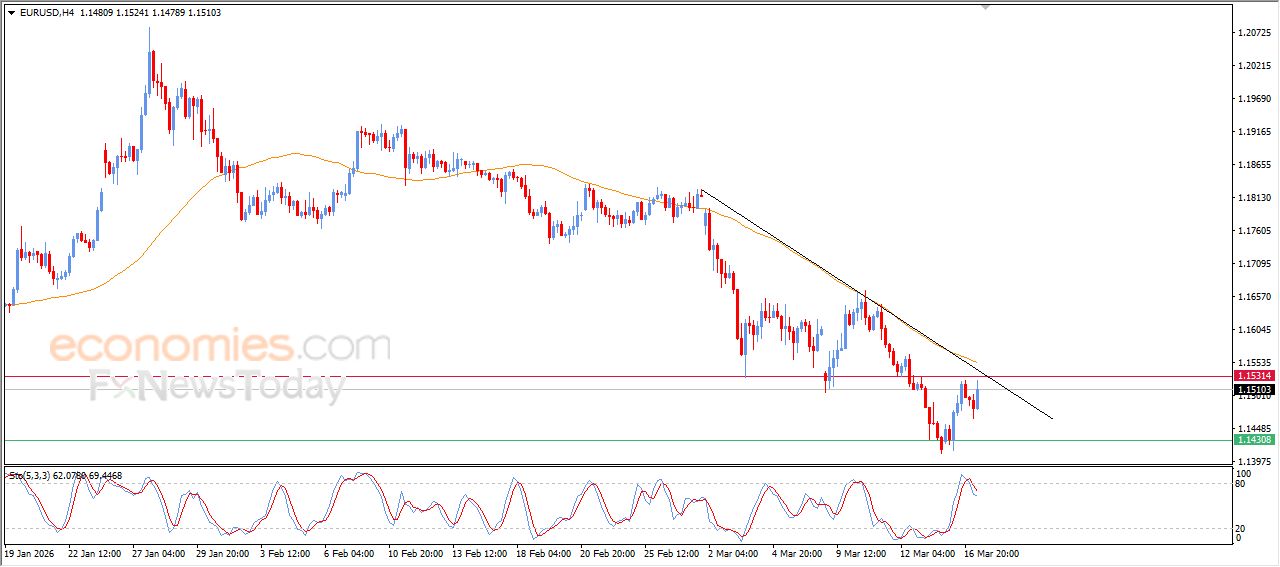Click the 20 level on stochastic scale
Image resolution: width=1280 pixels, height=567 pixels.
(x=1241, y=527)
